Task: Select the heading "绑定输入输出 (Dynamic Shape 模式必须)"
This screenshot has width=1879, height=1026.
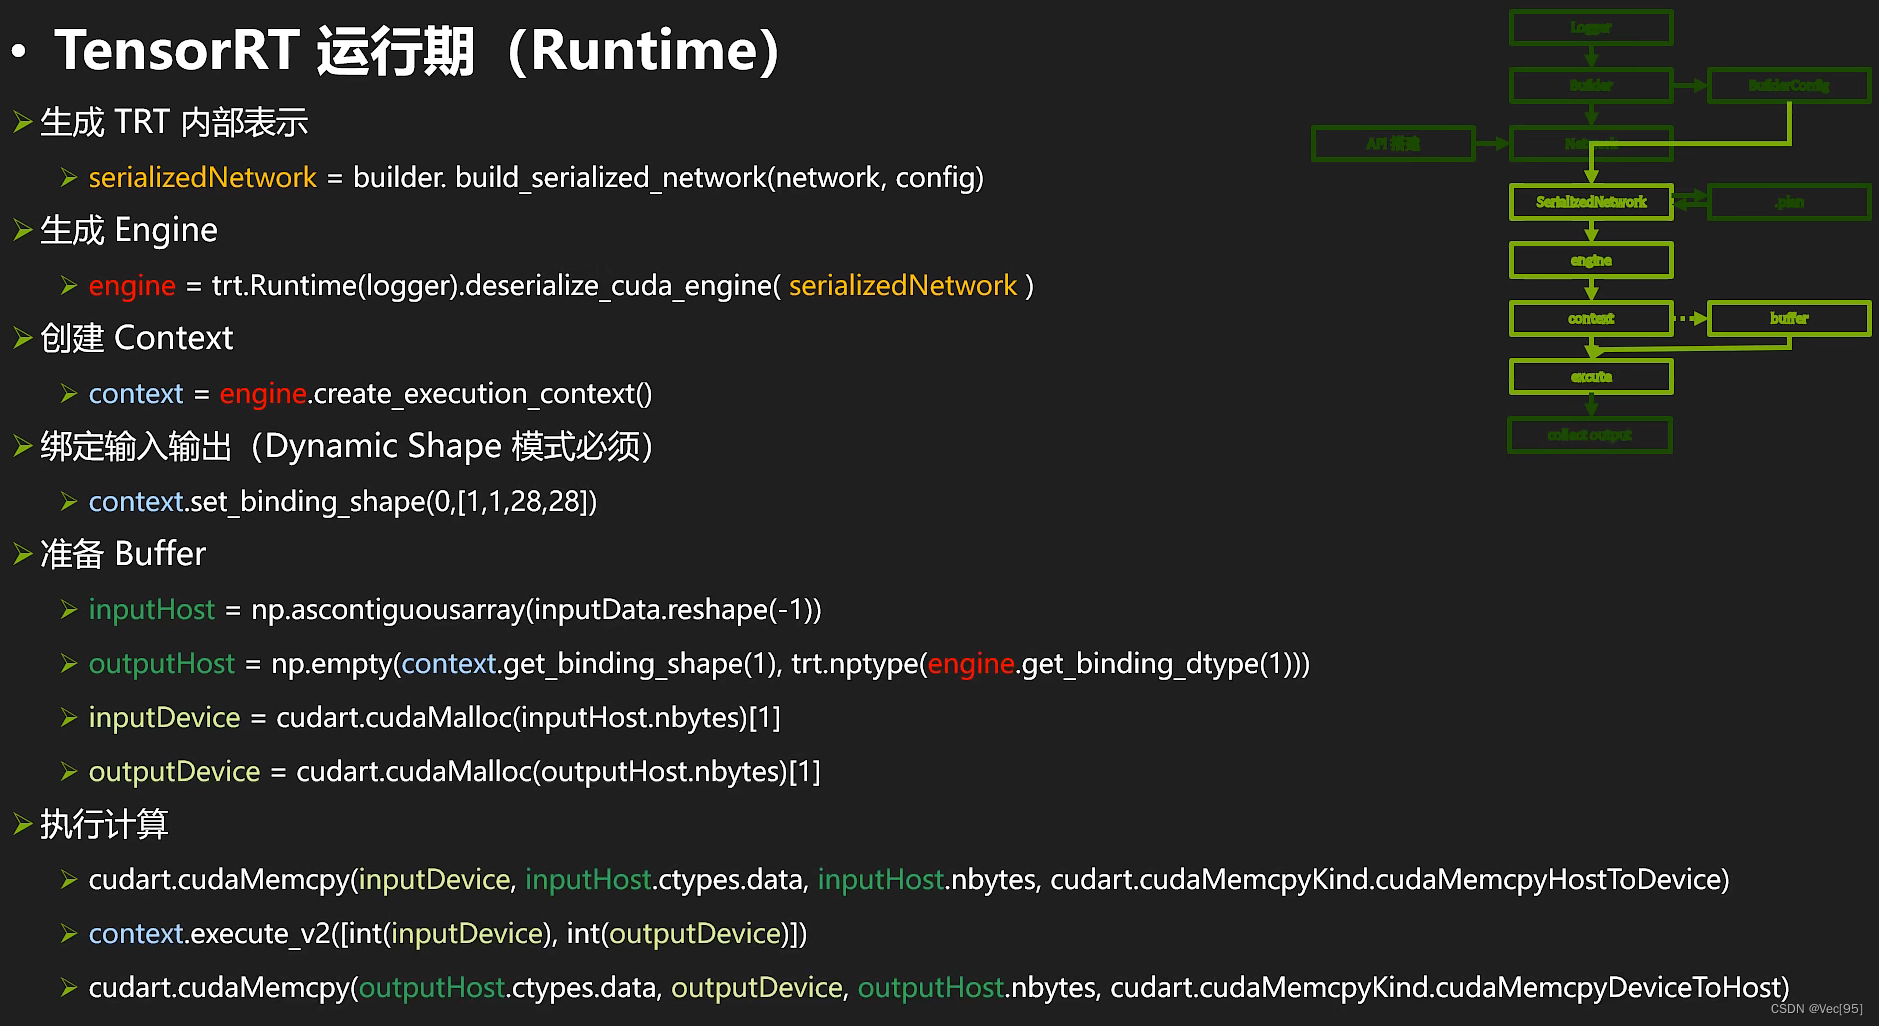Action: tap(347, 447)
